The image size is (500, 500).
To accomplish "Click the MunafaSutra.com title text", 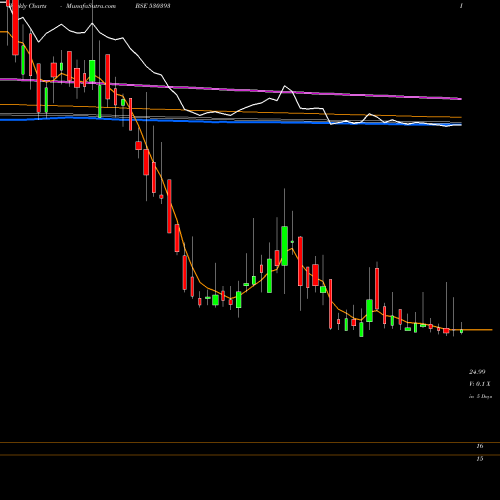I will click(91, 6).
